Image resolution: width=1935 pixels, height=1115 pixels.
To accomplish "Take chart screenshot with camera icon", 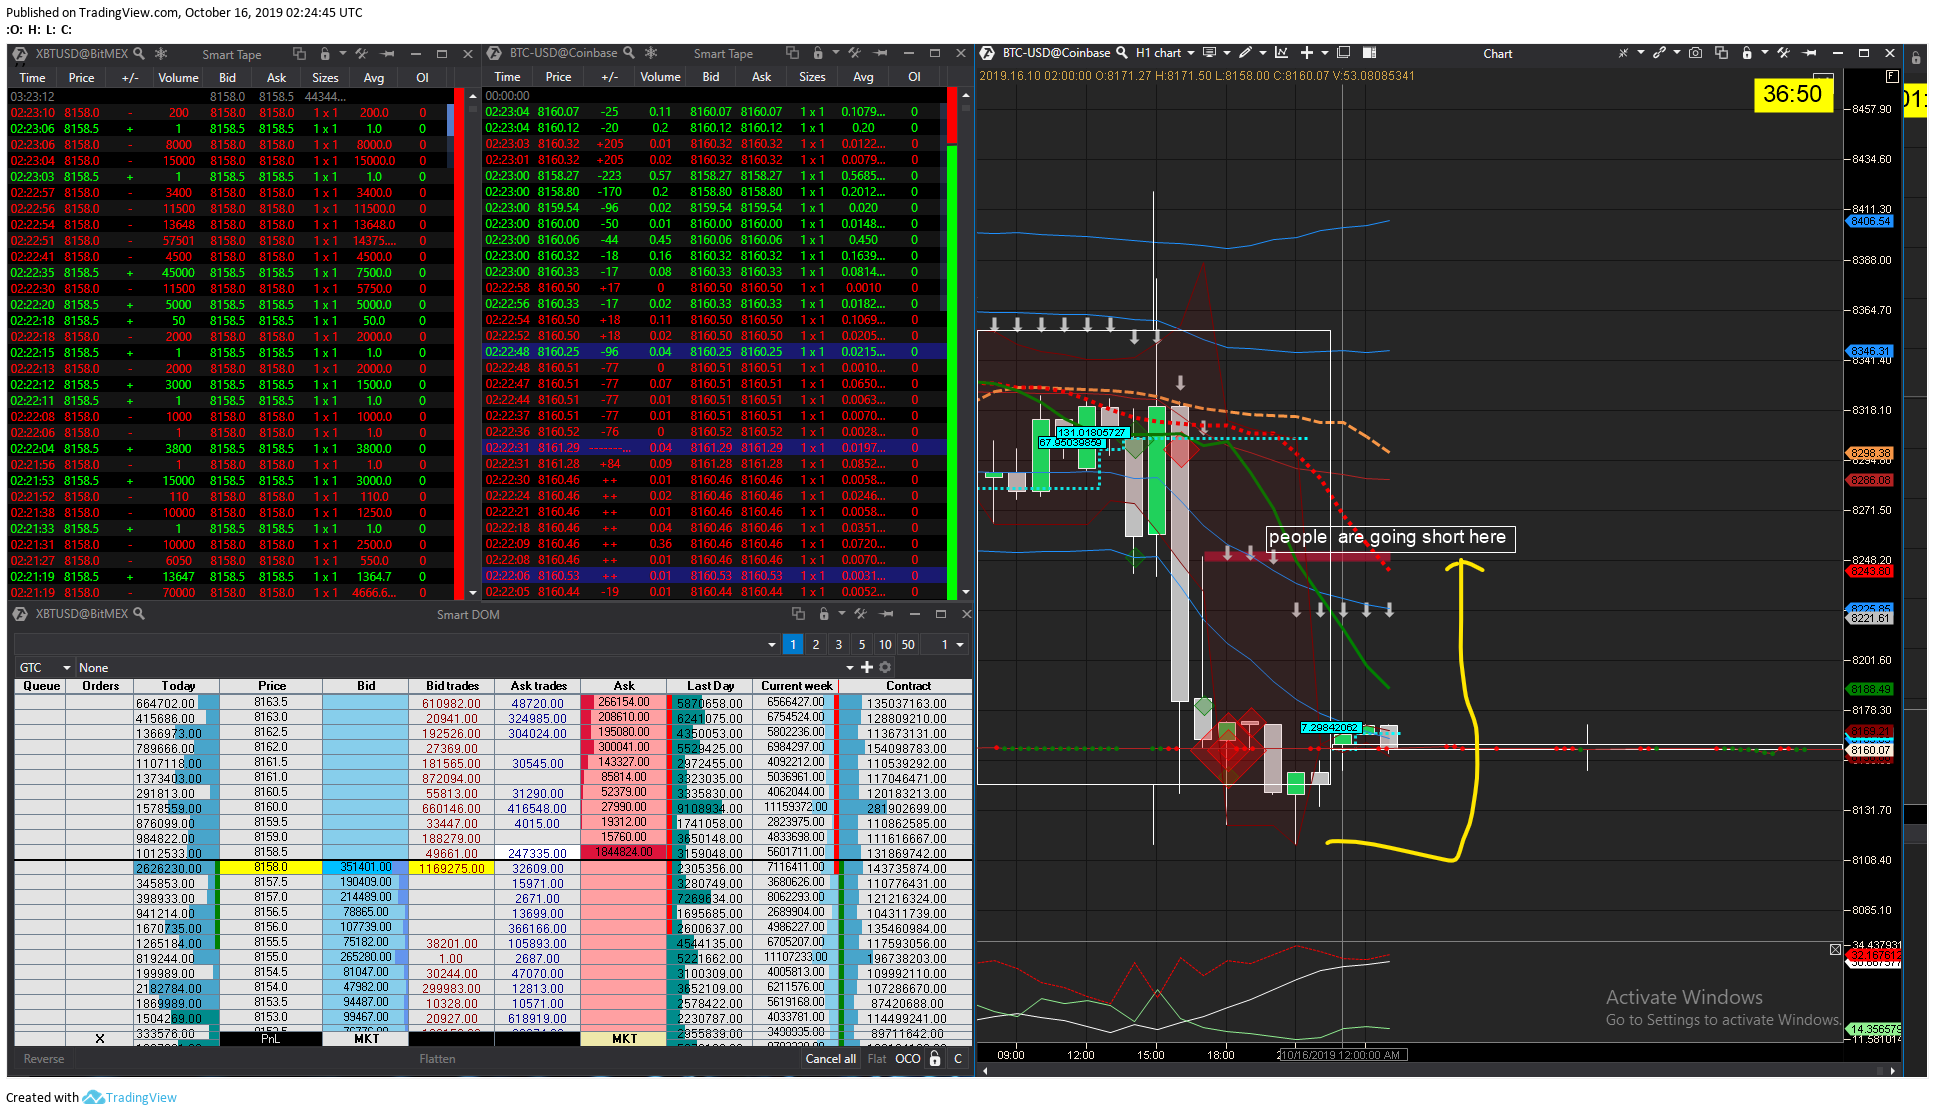I will tap(1695, 53).
